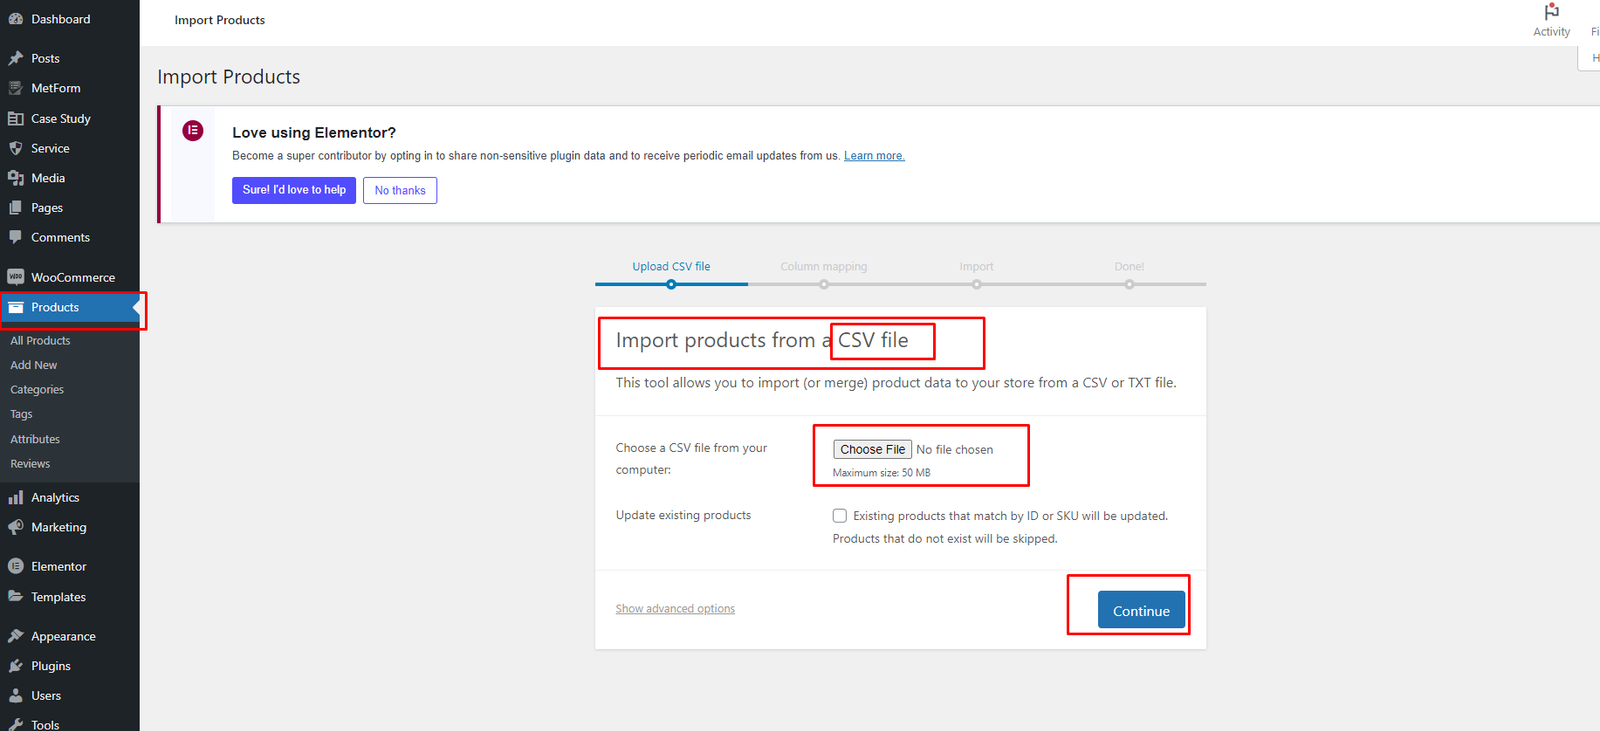The image size is (1600, 731).
Task: Click the WooCommerce logo icon in sidebar
Action: tap(16, 277)
